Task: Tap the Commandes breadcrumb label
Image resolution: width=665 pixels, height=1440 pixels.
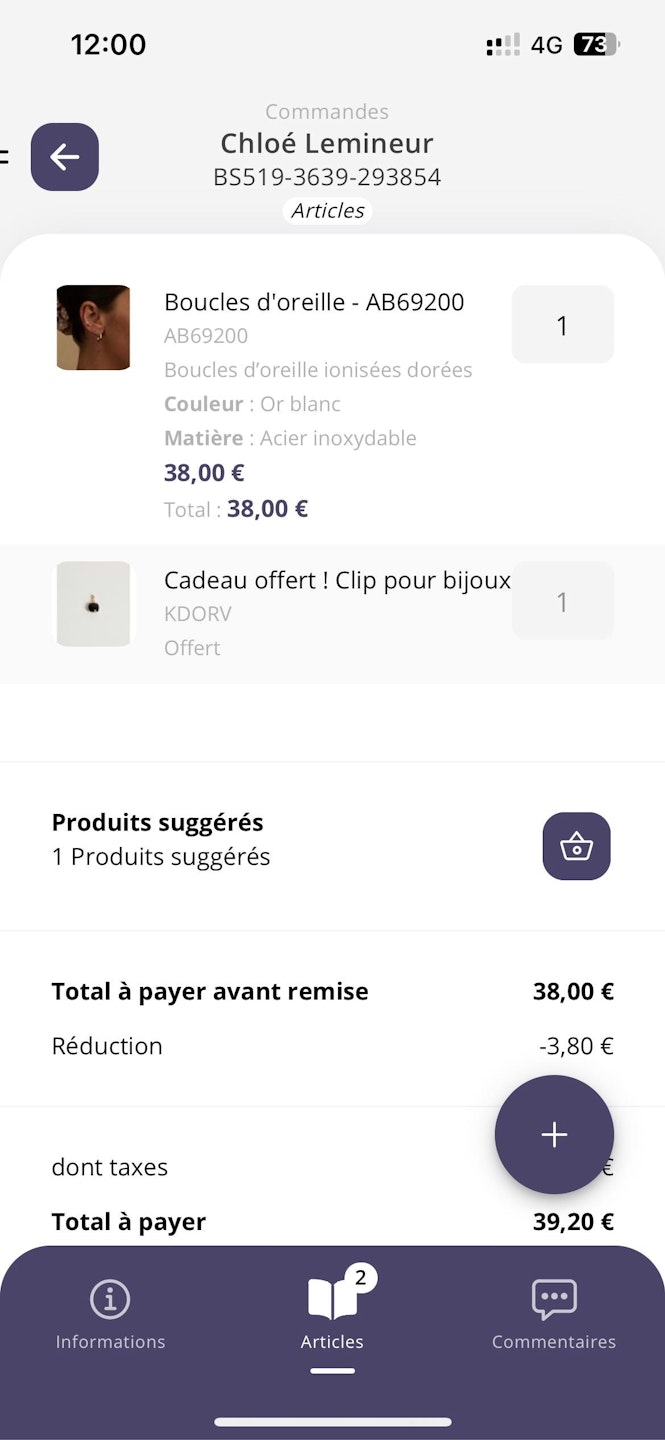Action: (x=327, y=112)
